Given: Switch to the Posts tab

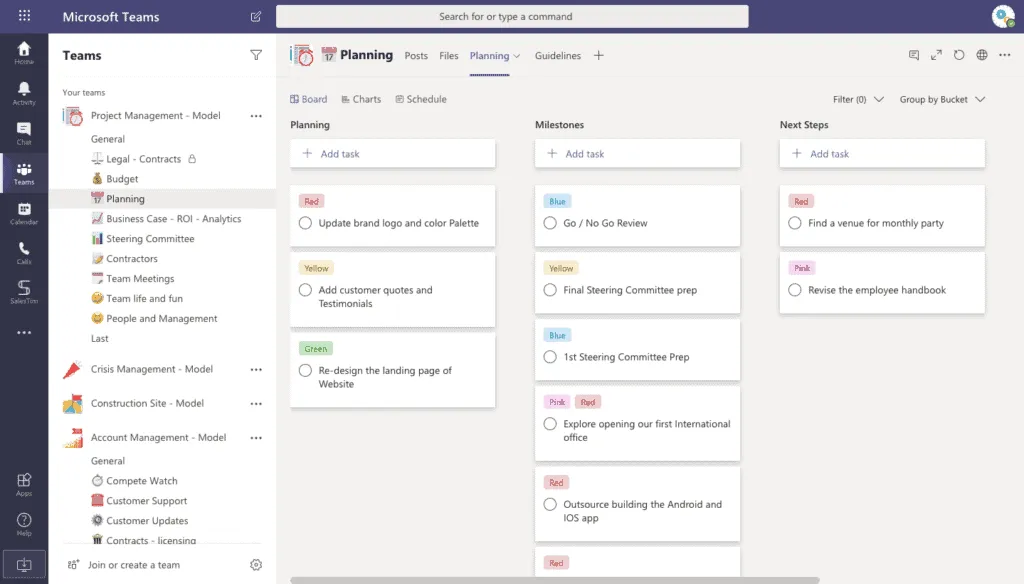Looking at the screenshot, I should pyautogui.click(x=416, y=56).
